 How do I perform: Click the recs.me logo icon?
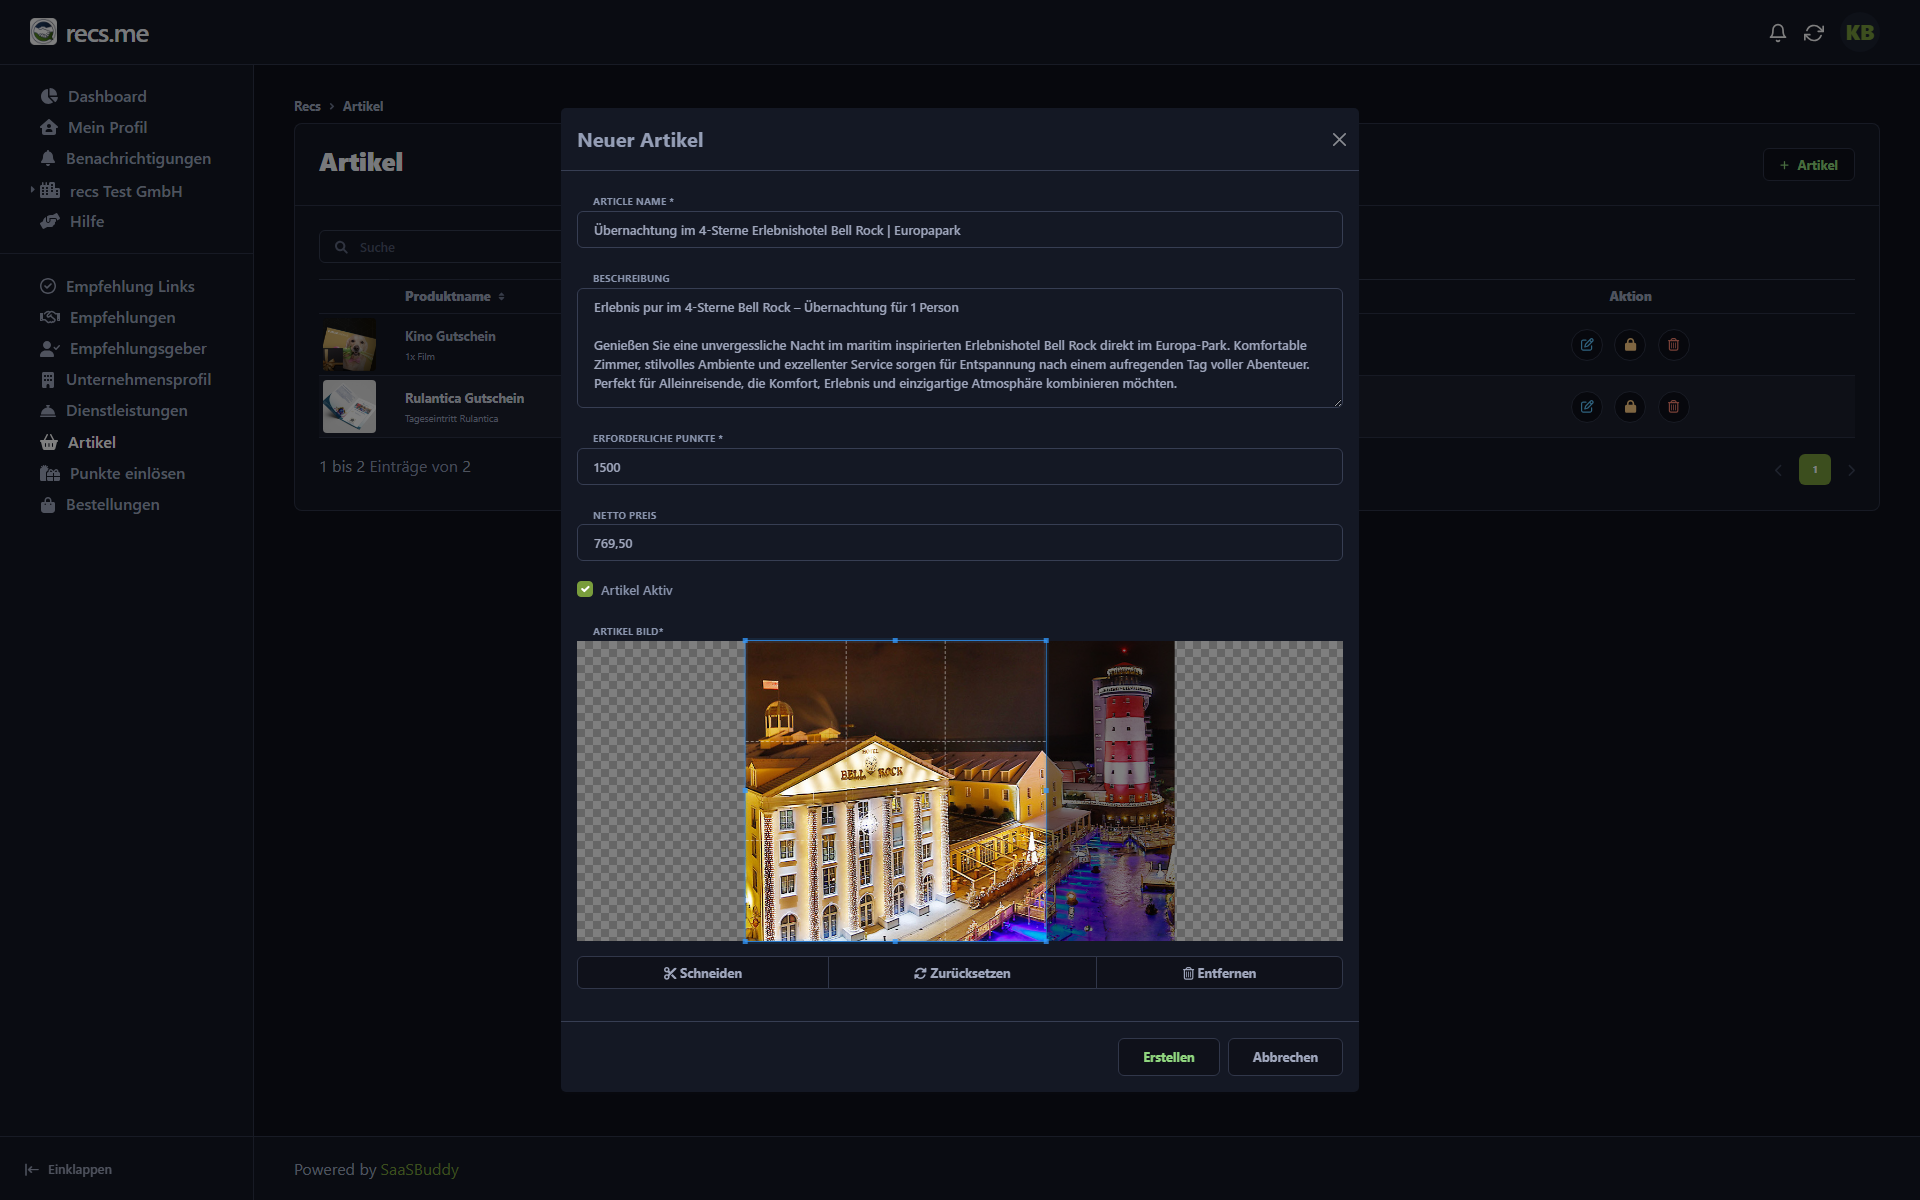(x=43, y=32)
